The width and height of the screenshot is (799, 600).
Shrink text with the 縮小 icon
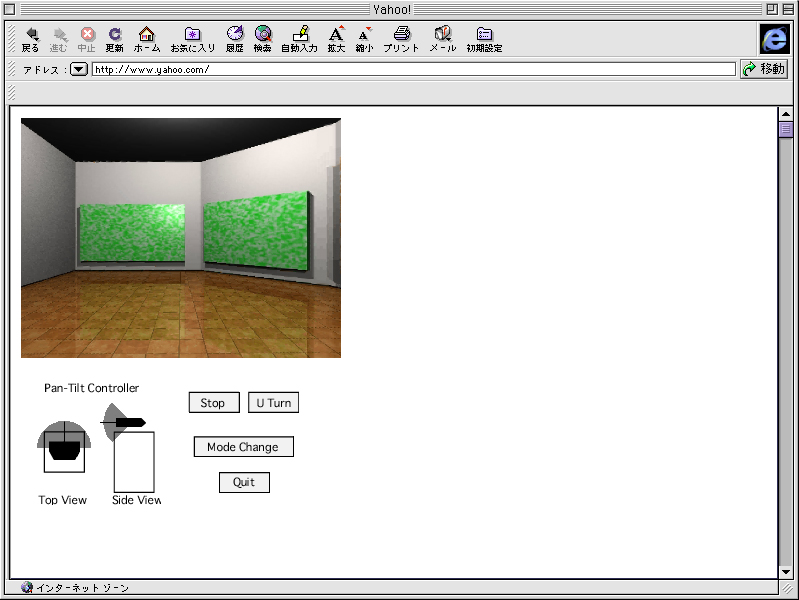click(x=364, y=34)
